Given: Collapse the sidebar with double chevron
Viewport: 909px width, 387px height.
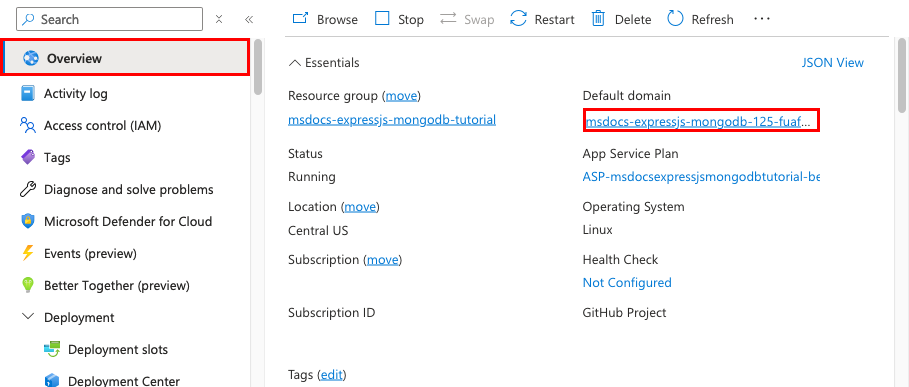Looking at the screenshot, I should pyautogui.click(x=249, y=19).
